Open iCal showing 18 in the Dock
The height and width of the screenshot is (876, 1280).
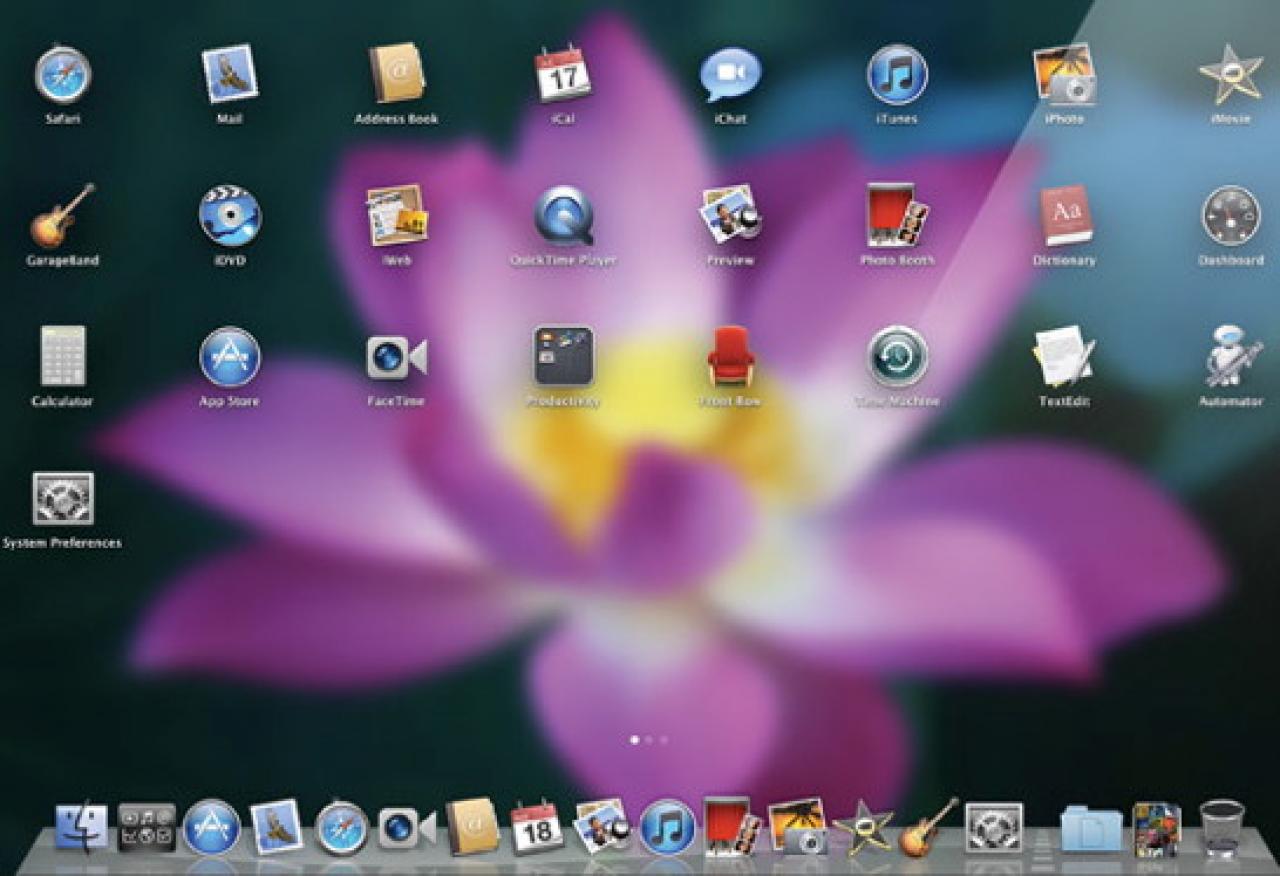538,827
